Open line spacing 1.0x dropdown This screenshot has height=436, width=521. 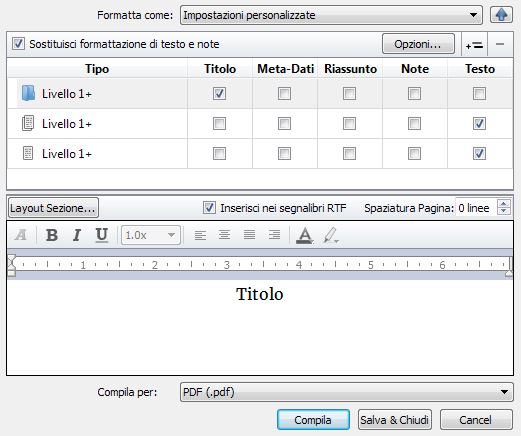(x=151, y=235)
